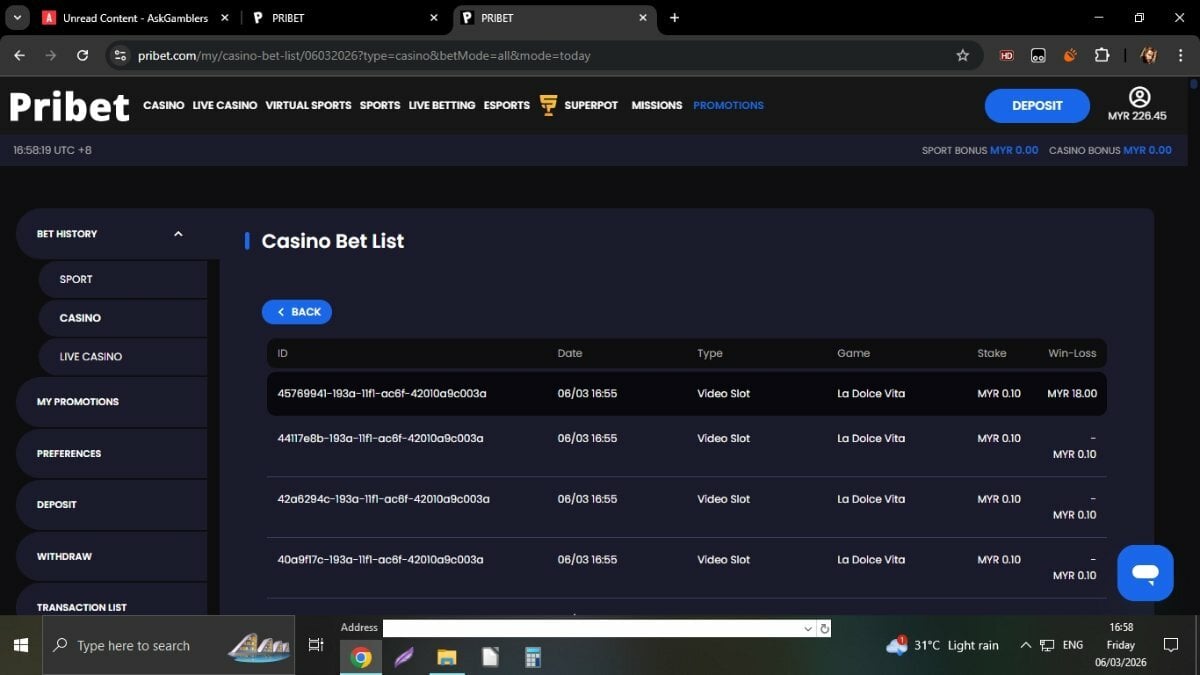The image size is (1200, 675).
Task: Bookmark this page with the star icon
Action: tap(962, 56)
